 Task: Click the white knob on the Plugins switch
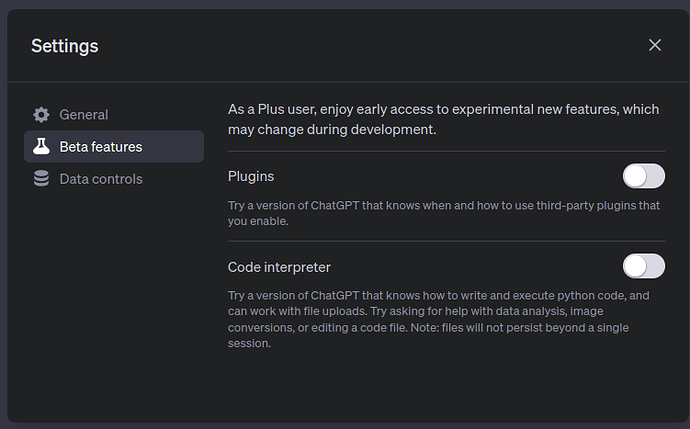(636, 177)
